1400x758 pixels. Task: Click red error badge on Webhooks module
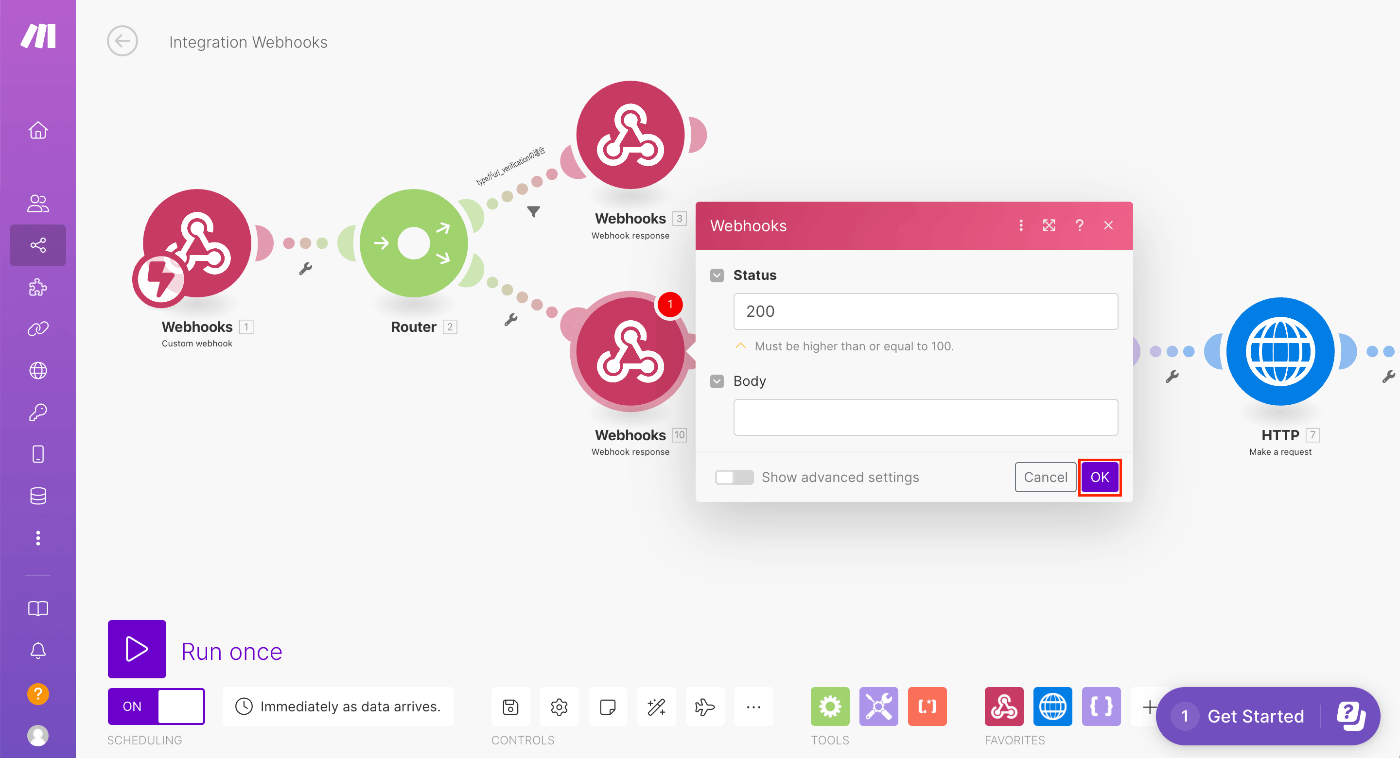670,304
